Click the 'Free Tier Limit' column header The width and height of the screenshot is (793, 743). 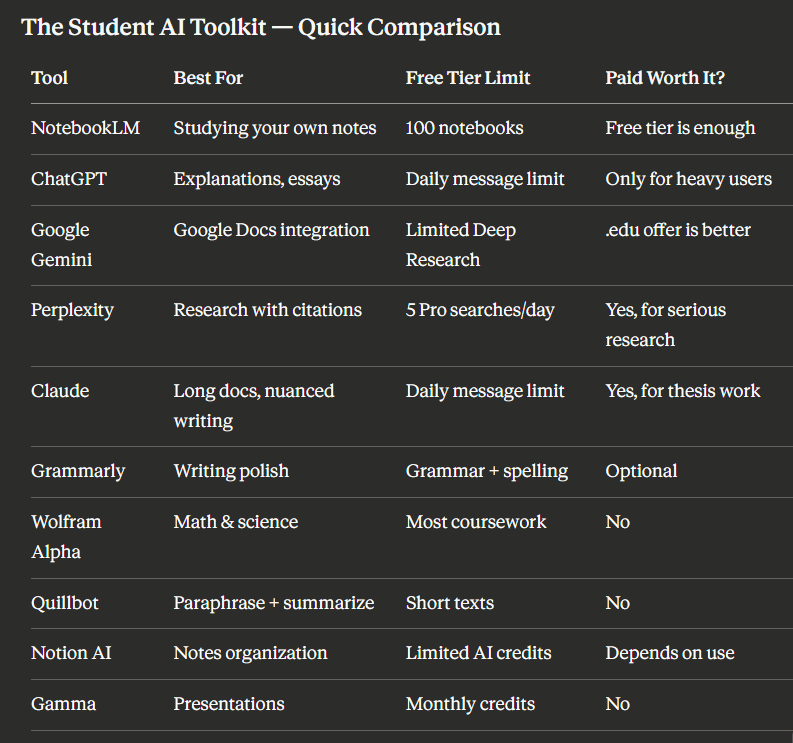coord(468,78)
